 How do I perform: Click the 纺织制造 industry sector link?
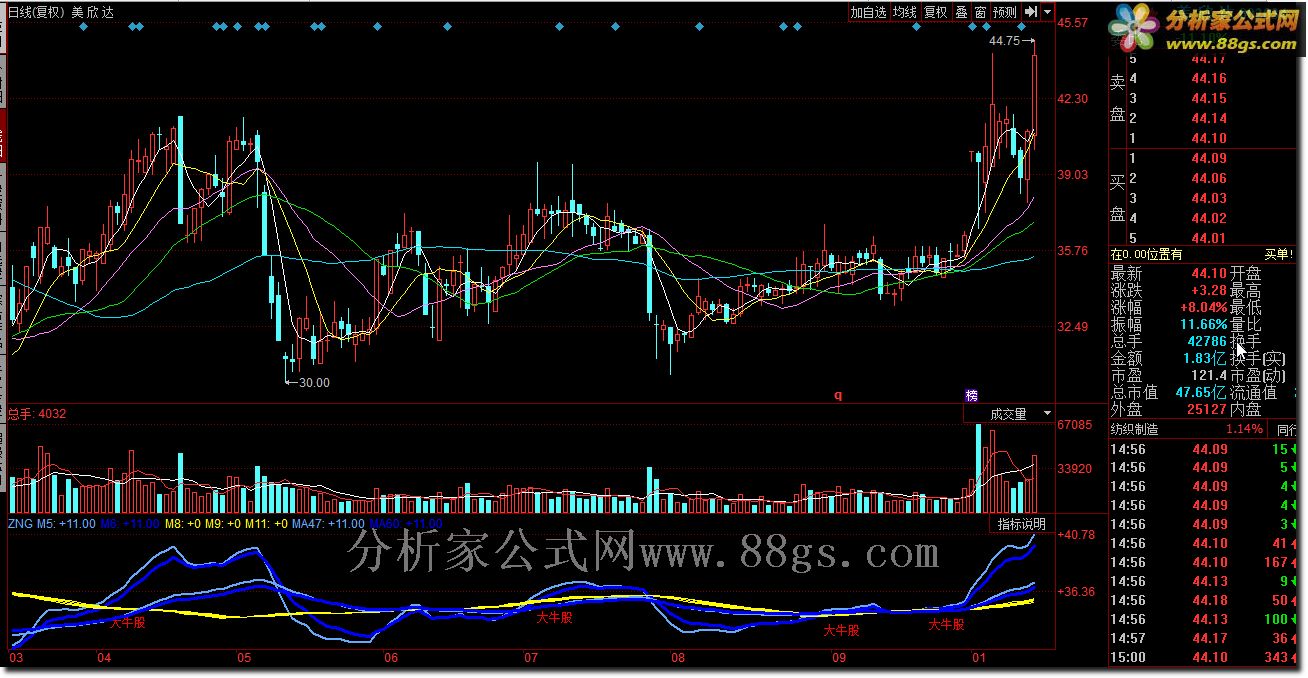(1135, 429)
